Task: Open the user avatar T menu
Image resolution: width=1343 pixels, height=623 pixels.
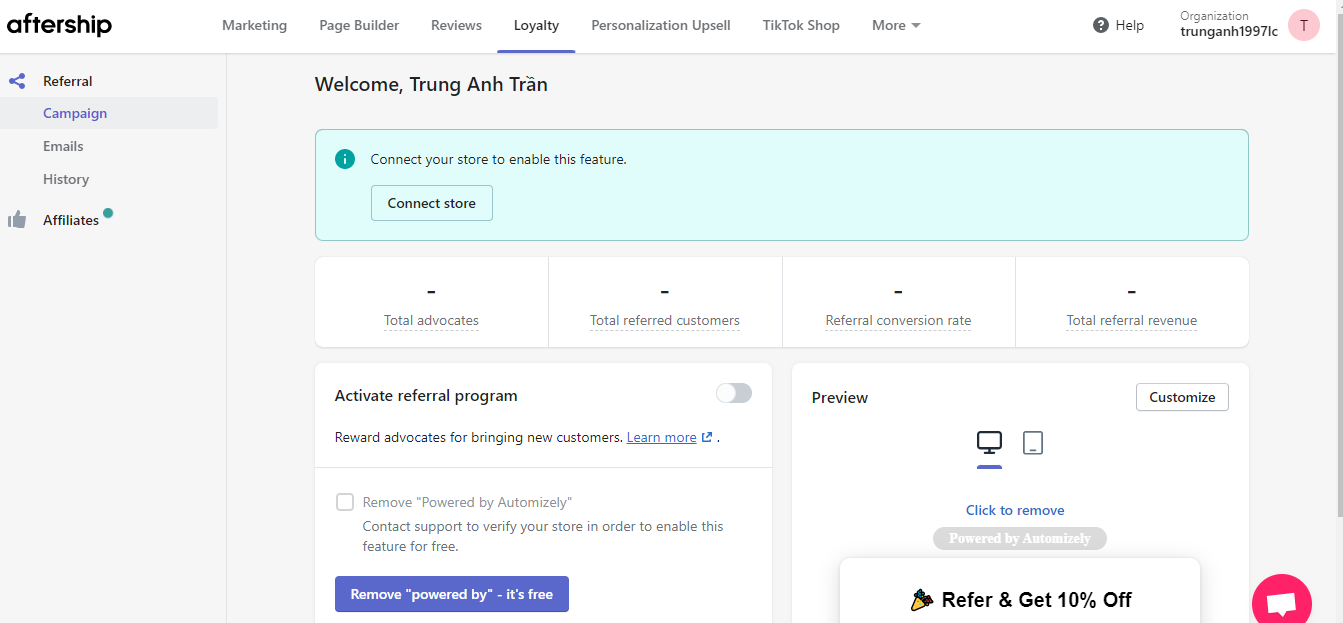Action: click(1304, 25)
